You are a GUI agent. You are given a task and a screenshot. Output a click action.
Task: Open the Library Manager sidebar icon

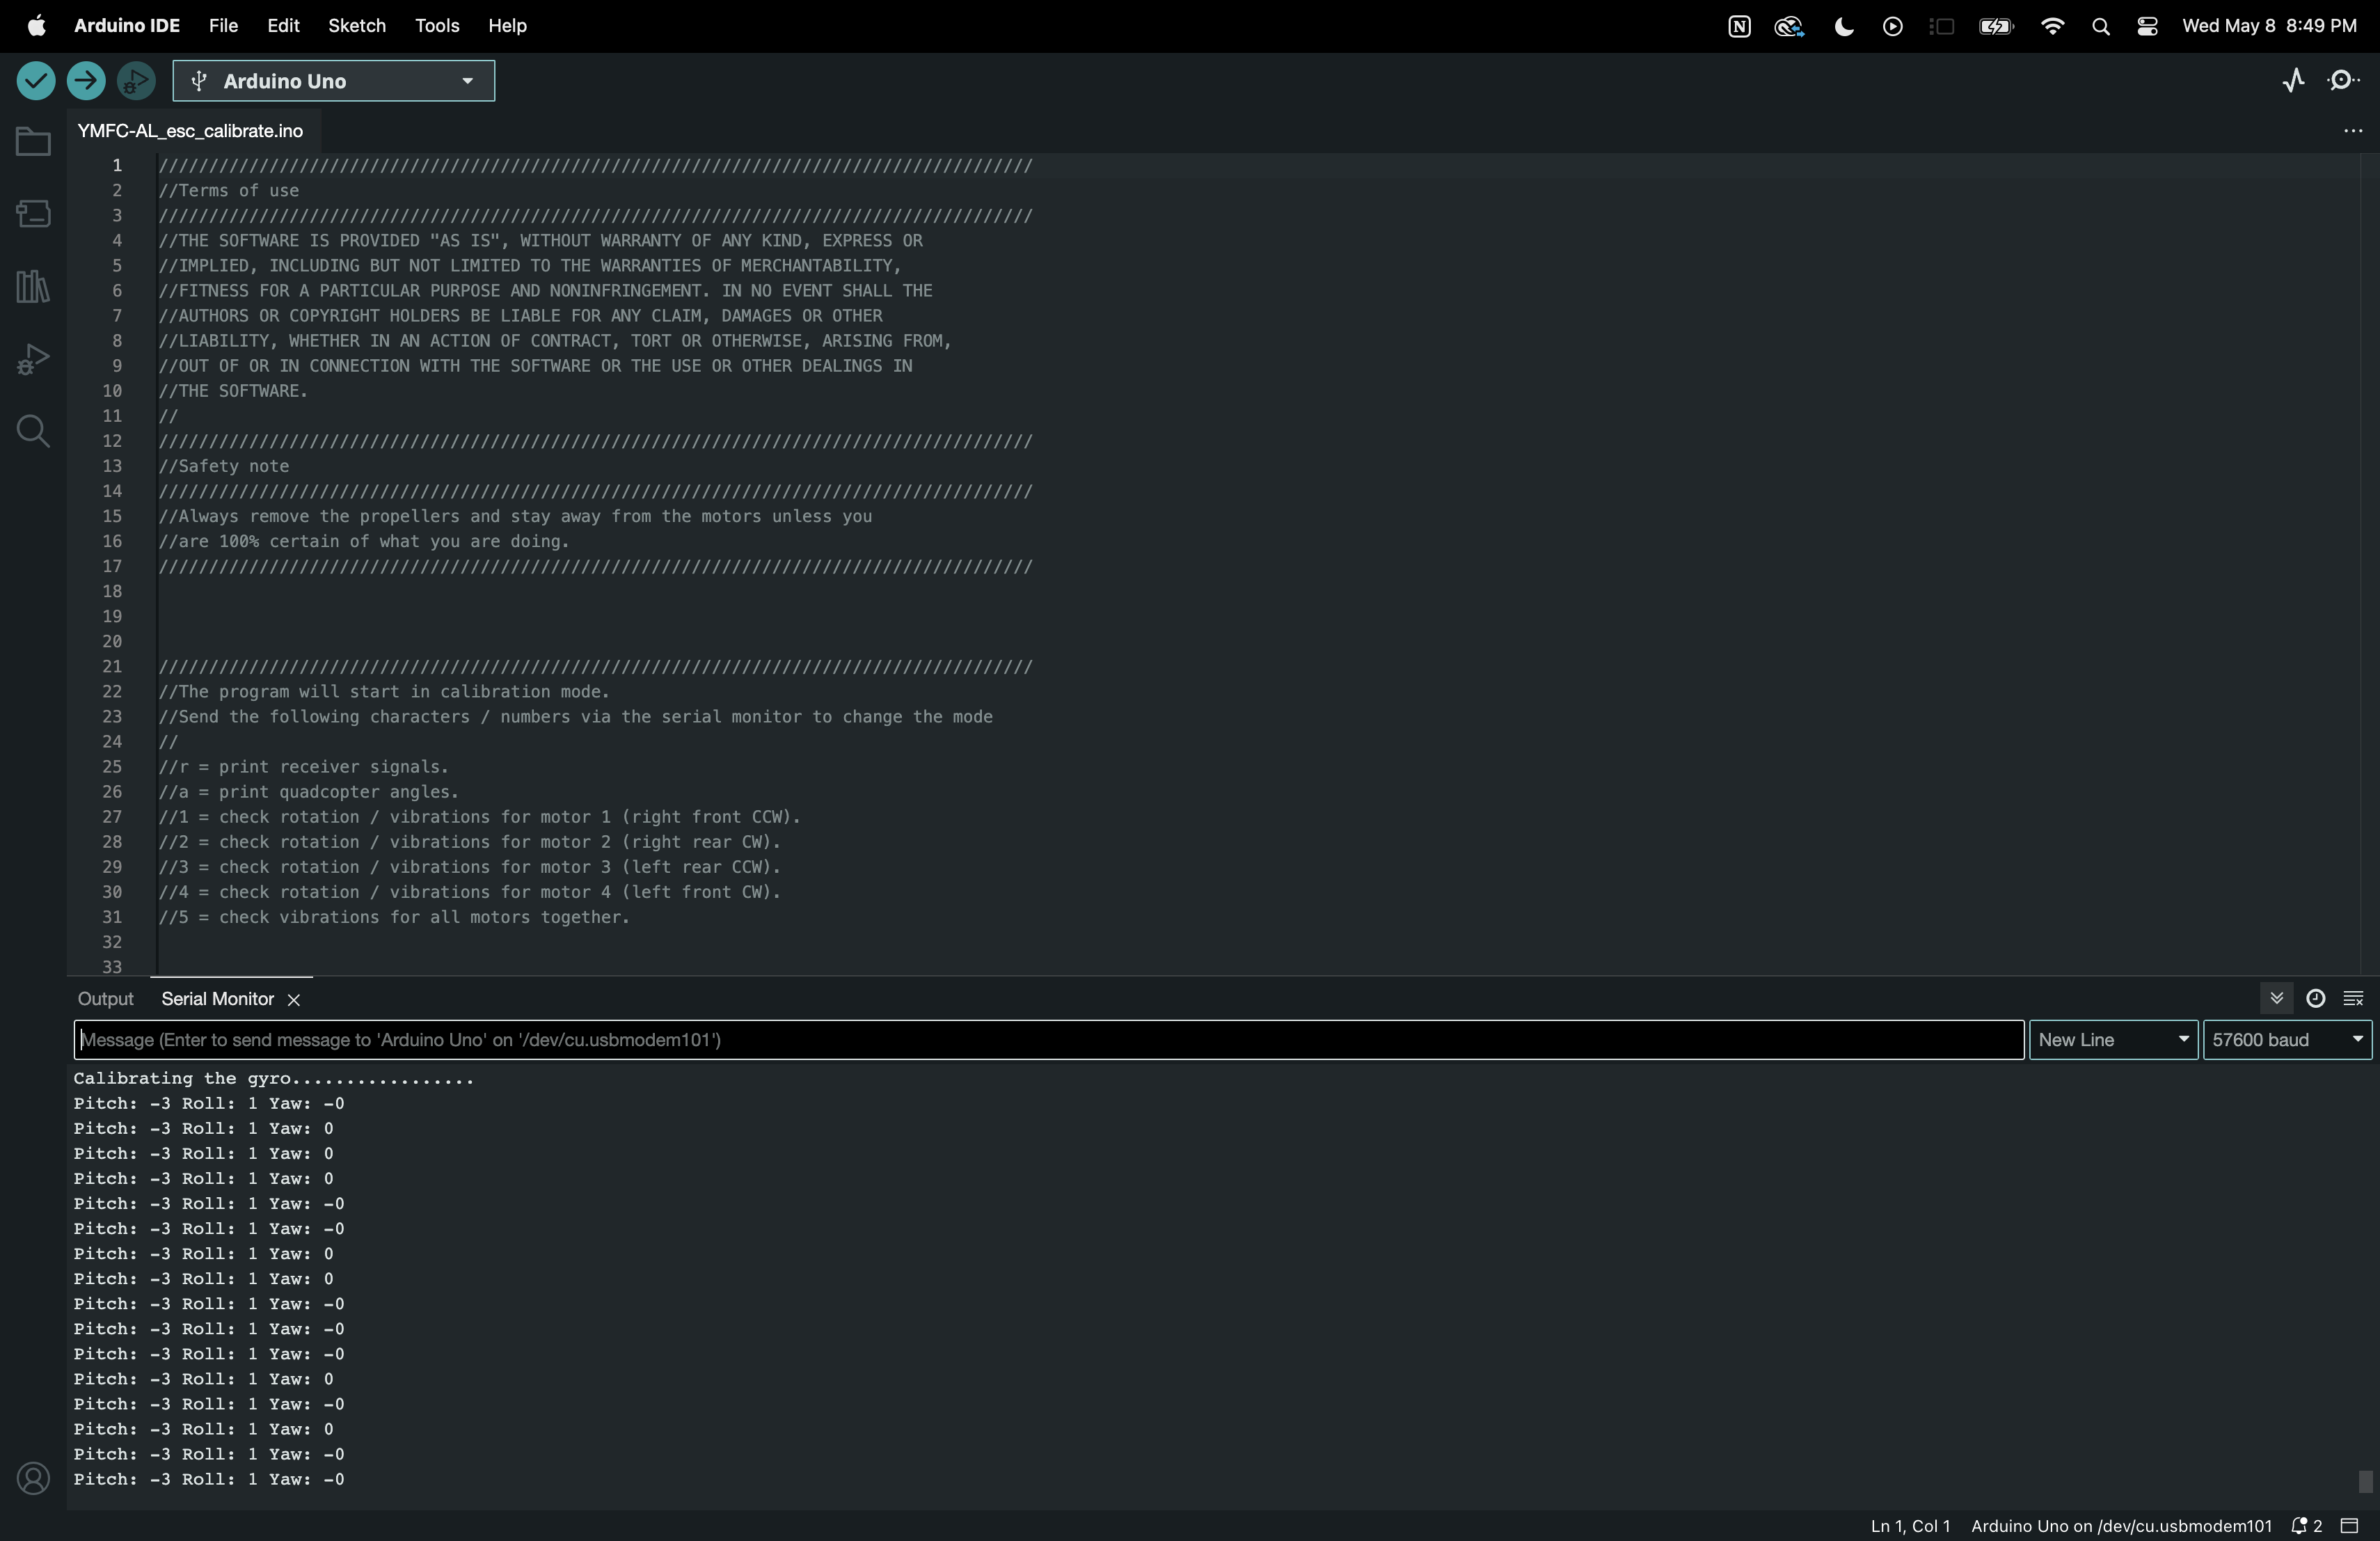point(33,287)
